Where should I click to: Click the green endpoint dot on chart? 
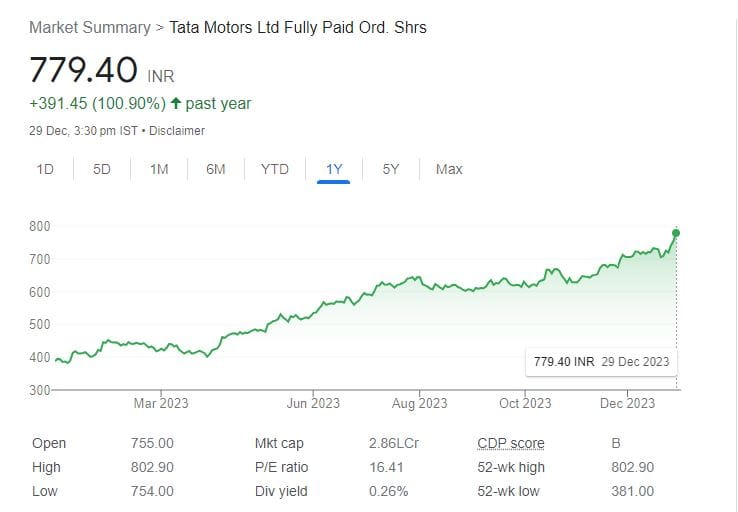click(x=677, y=233)
